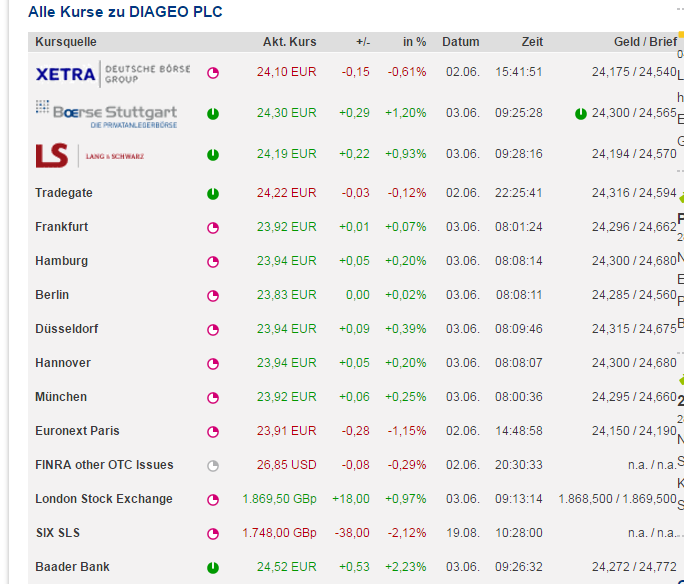
Task: Open the Frankfurt quote source
Action: pyautogui.click(x=62, y=227)
